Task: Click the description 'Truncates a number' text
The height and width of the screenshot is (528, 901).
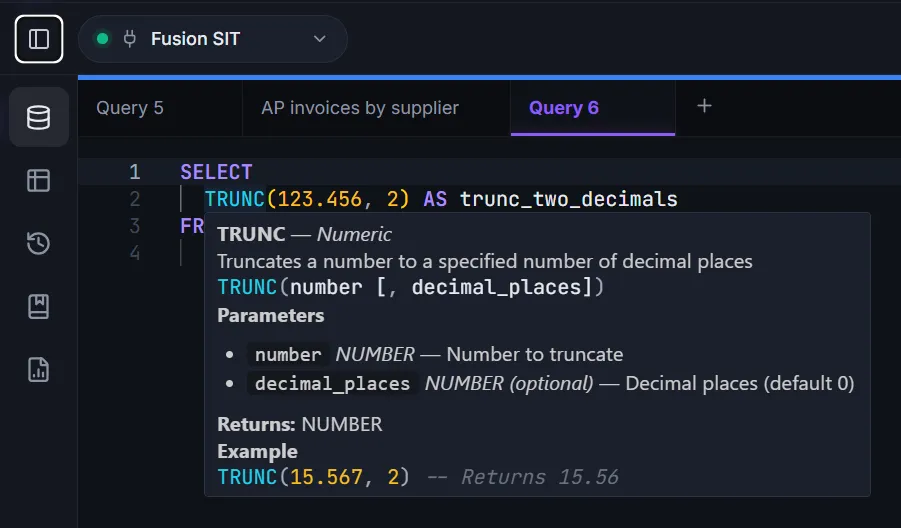Action: click(484, 261)
